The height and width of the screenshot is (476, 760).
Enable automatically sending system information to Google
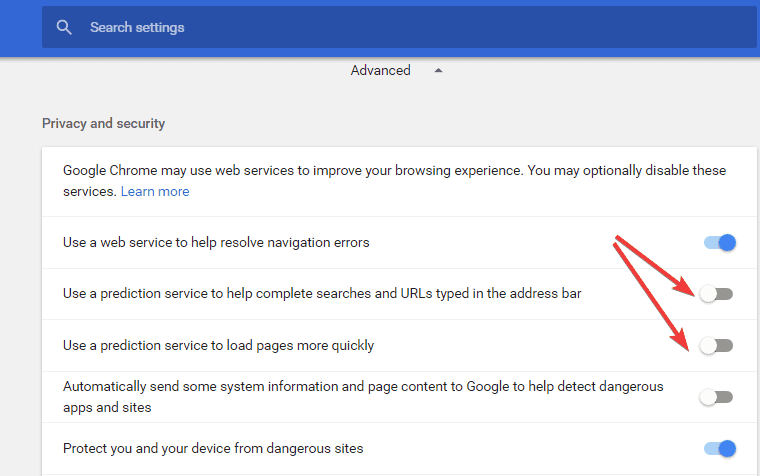tap(716, 397)
